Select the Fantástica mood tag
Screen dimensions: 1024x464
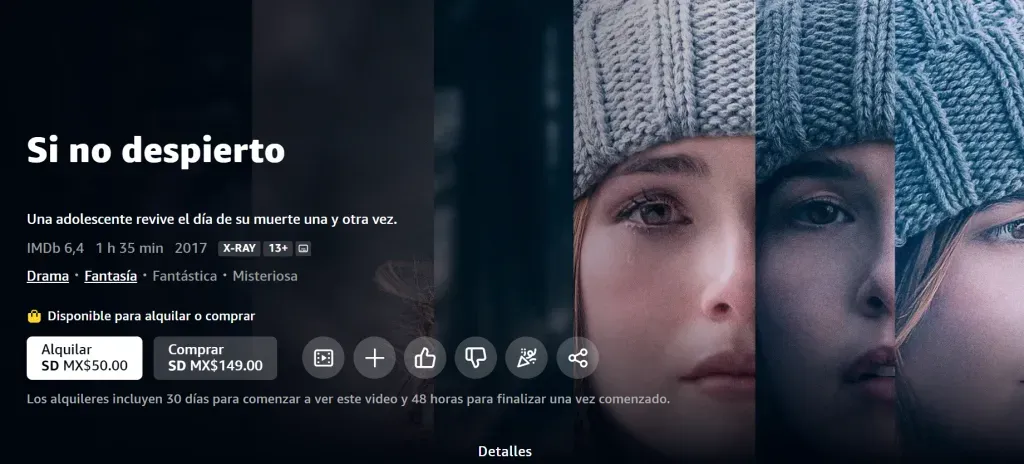[x=184, y=276]
